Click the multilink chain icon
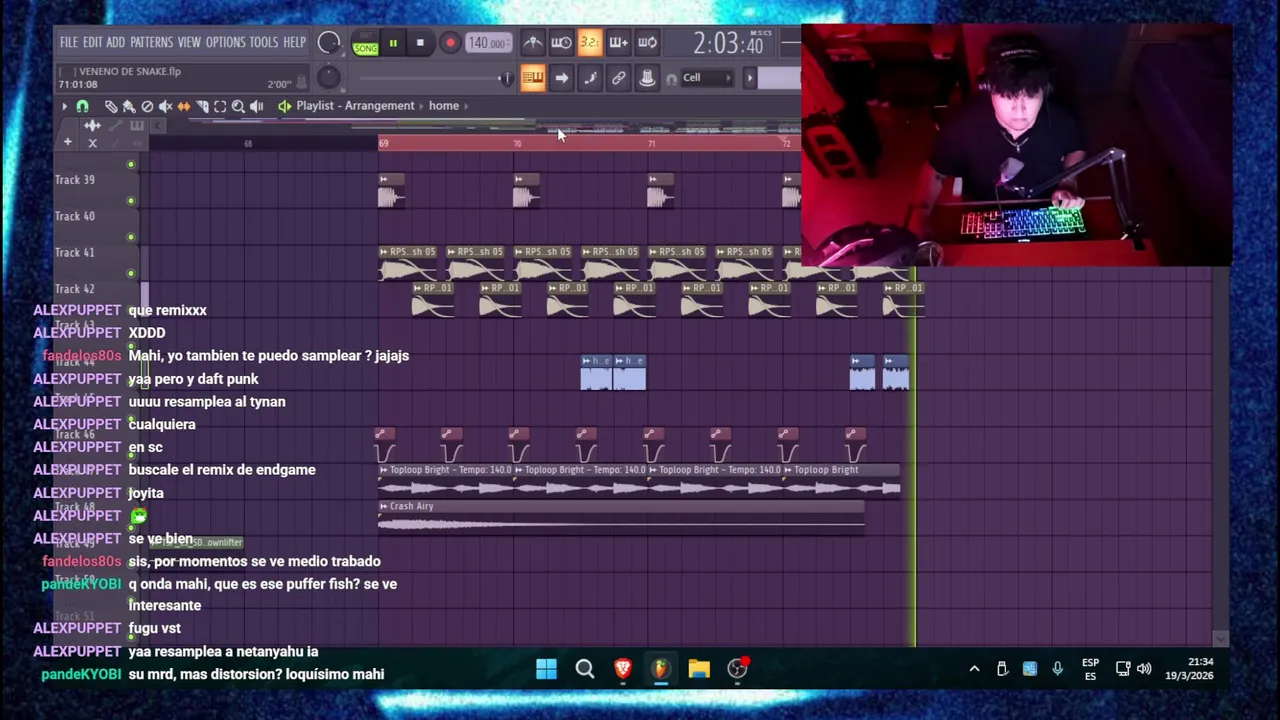This screenshot has height=720, width=1280. click(x=618, y=78)
